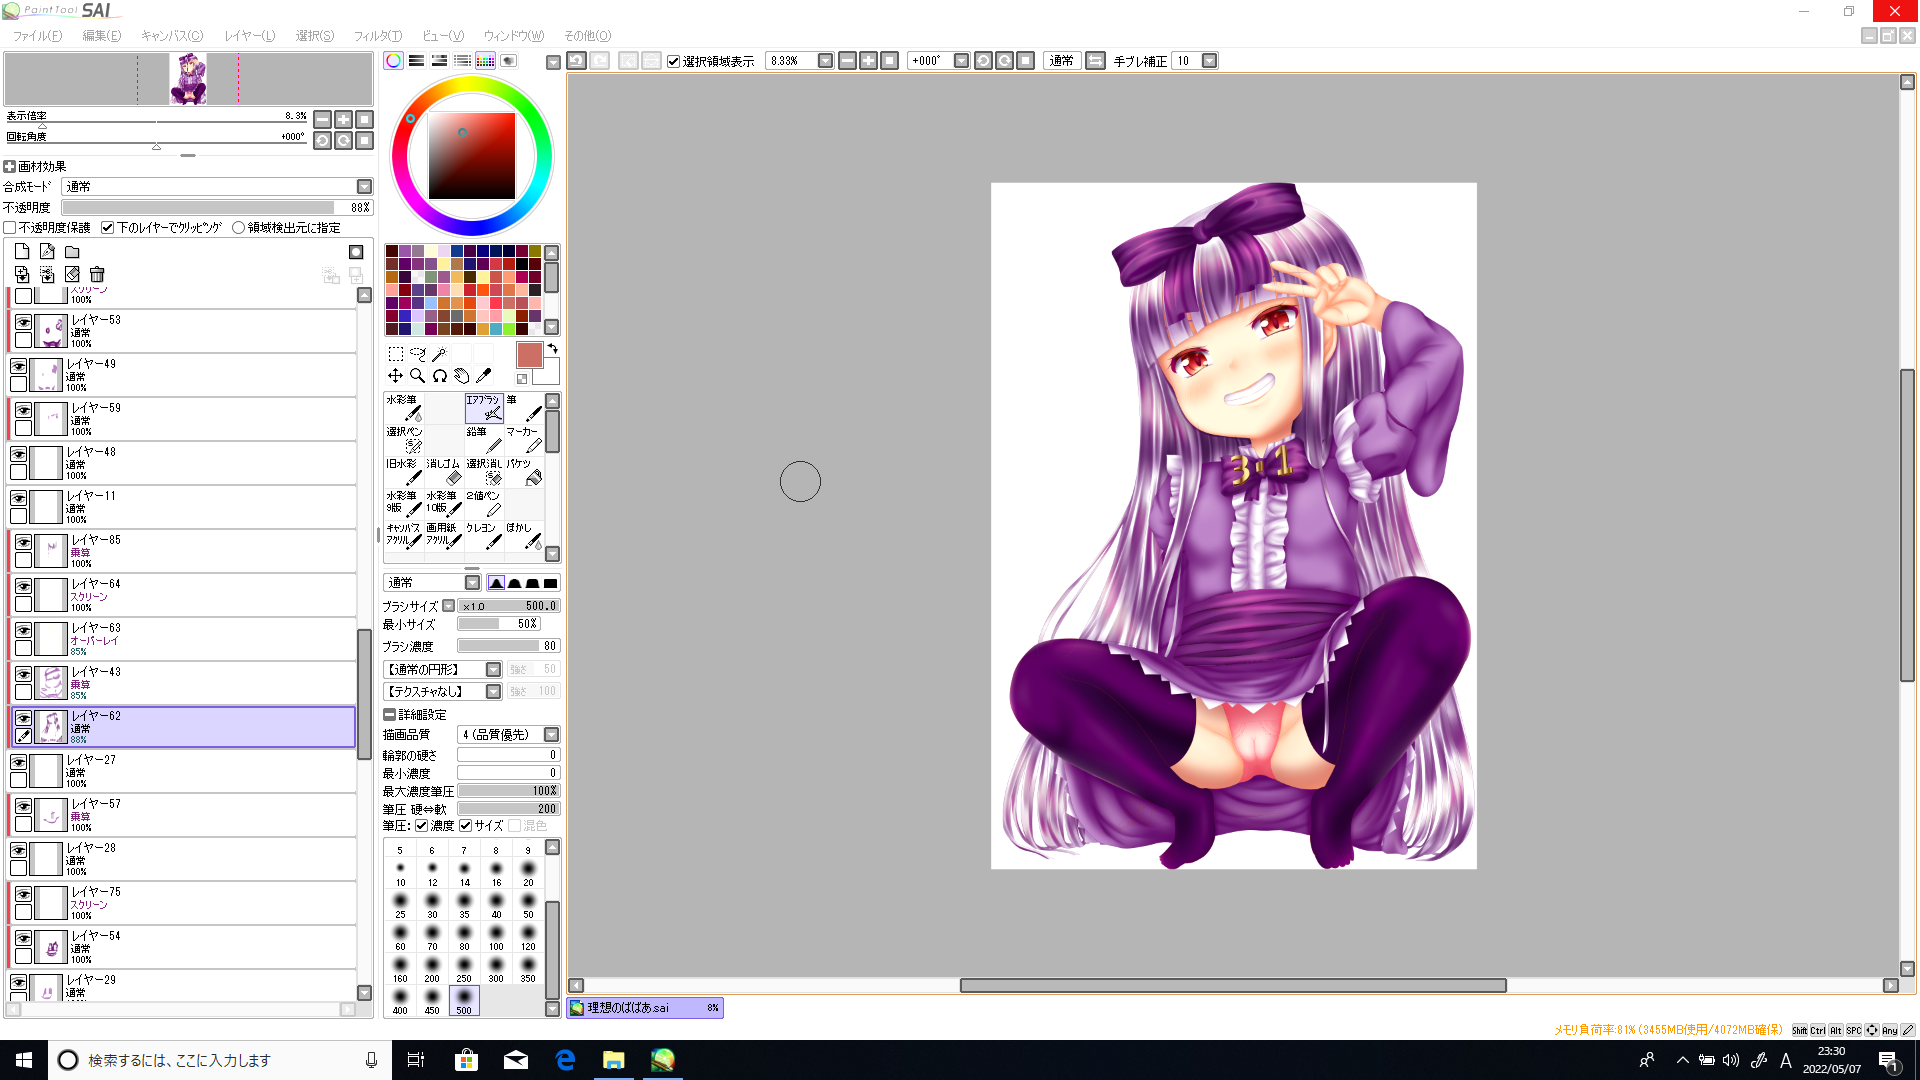Viewport: 1920px width, 1080px height.
Task: Select the 100 brush size preset
Action: [x=496, y=937]
